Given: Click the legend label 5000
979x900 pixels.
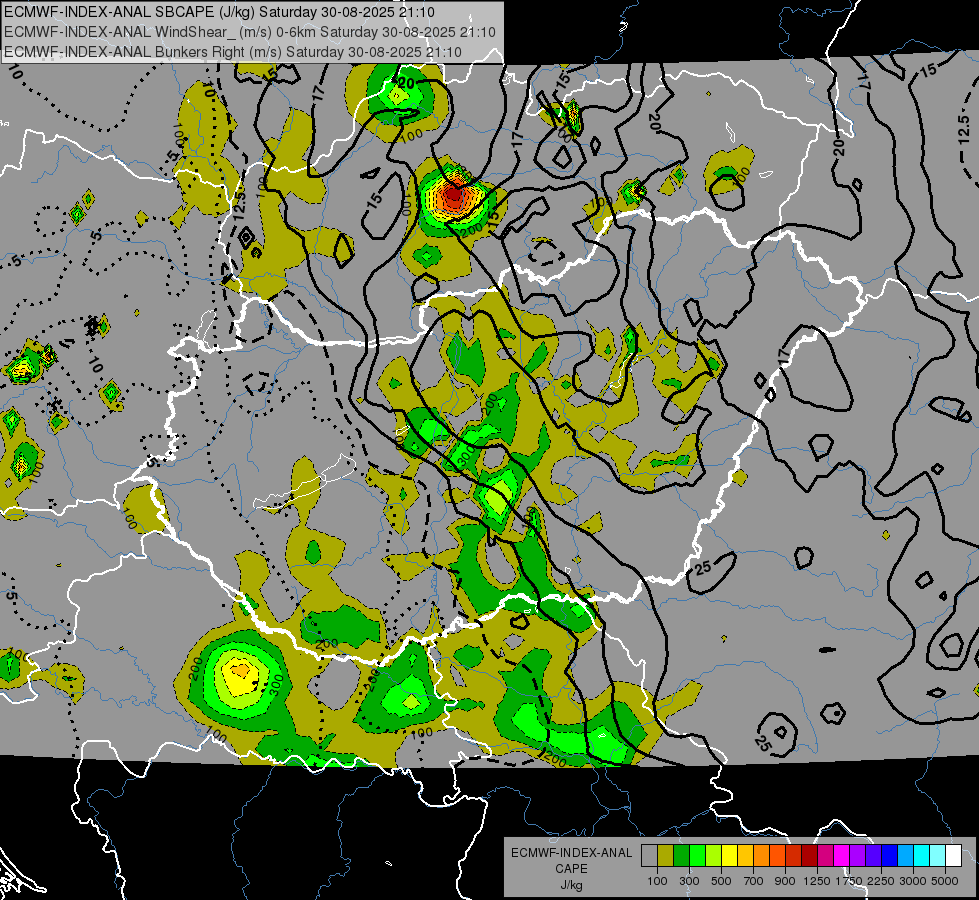Looking at the screenshot, I should coord(945,881).
